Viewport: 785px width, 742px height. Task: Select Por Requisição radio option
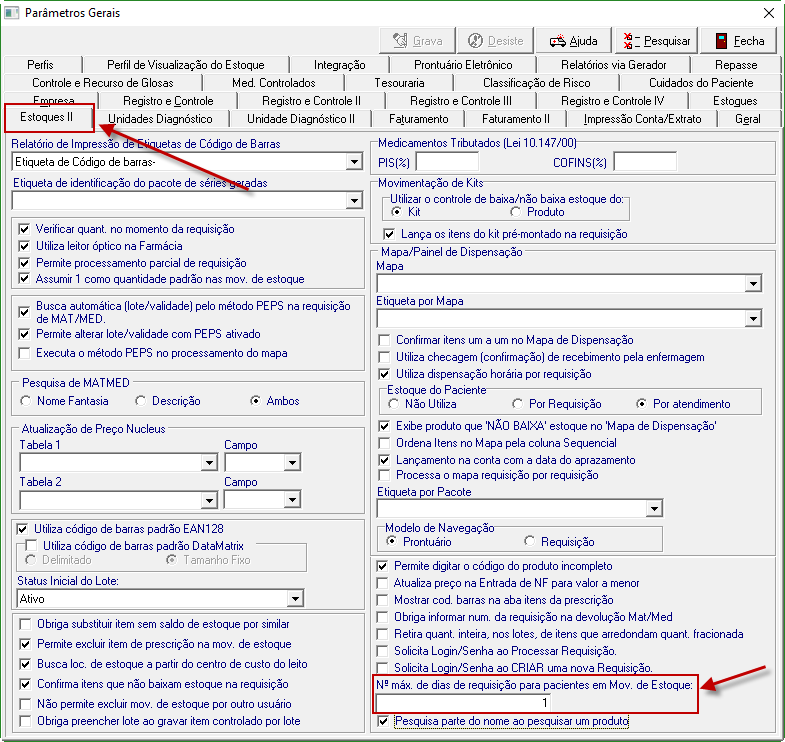517,404
